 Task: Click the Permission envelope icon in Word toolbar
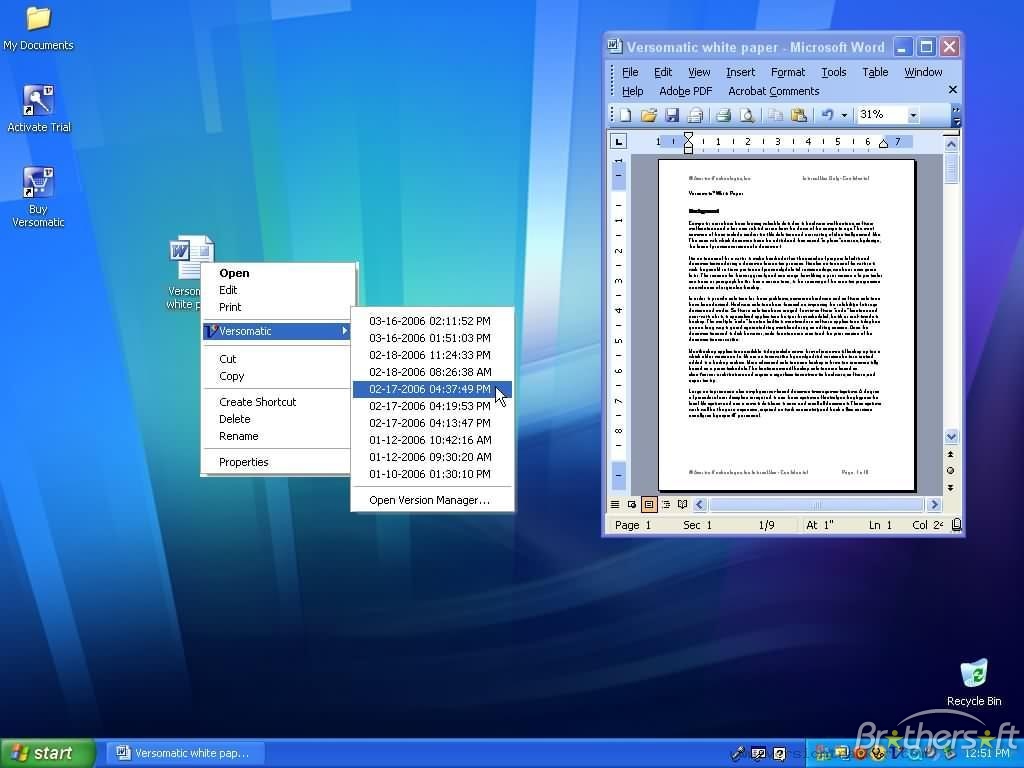[x=695, y=116]
